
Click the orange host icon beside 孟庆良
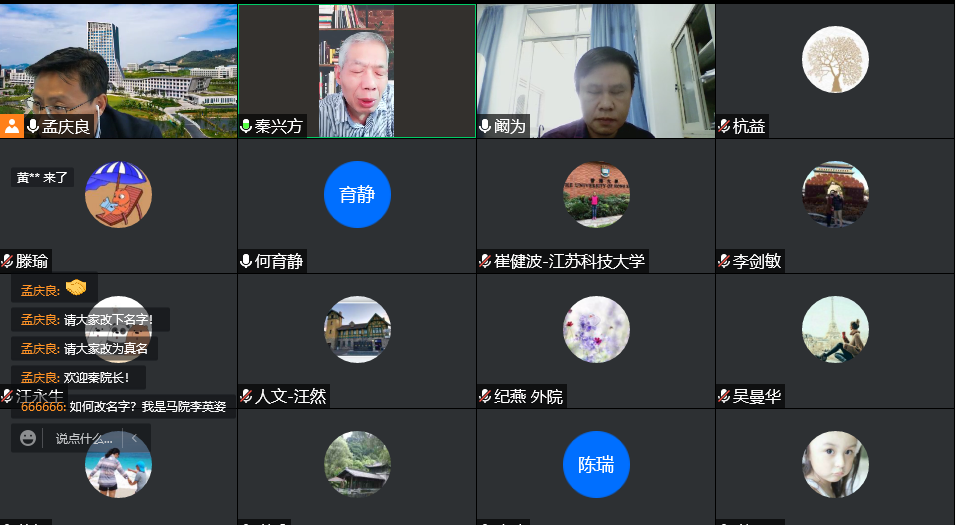pos(12,126)
